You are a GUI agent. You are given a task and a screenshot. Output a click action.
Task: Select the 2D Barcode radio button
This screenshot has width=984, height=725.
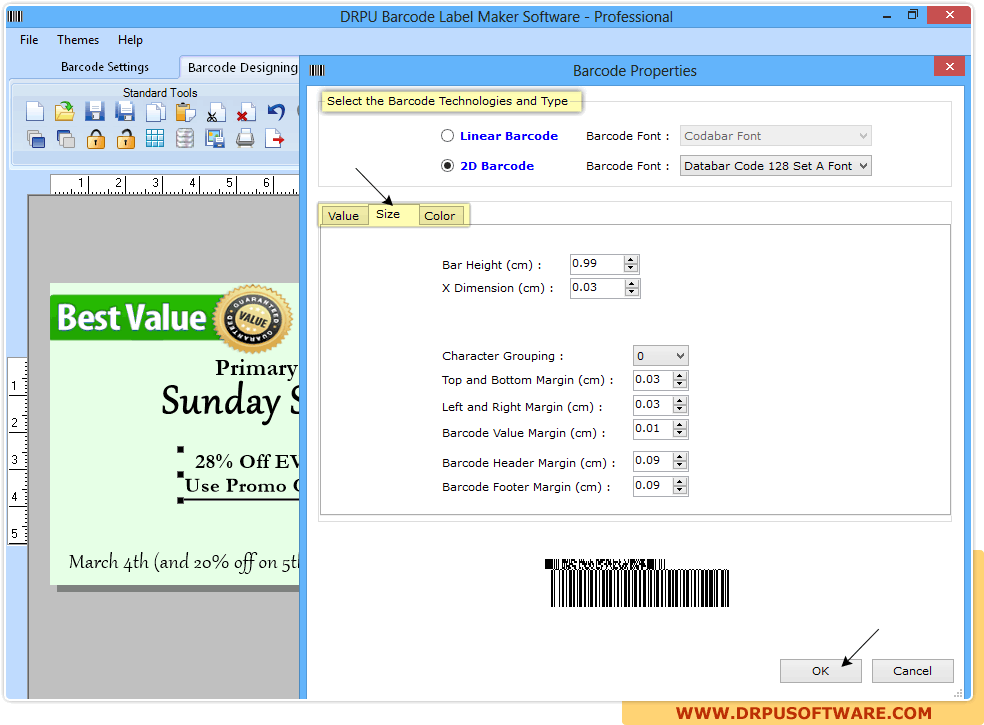447,166
